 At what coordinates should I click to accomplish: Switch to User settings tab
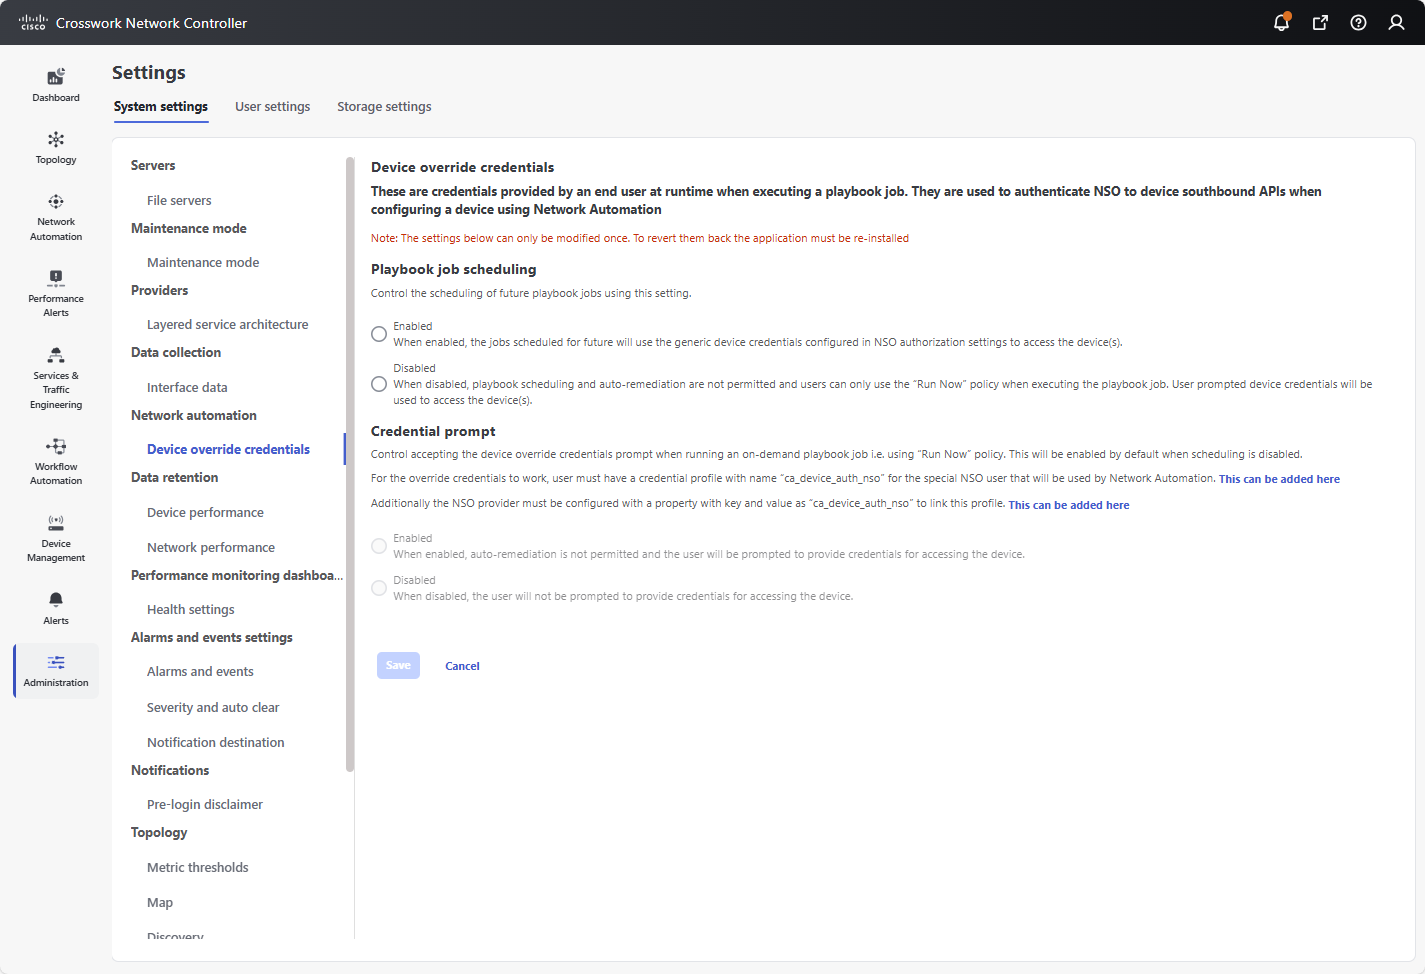point(272,107)
